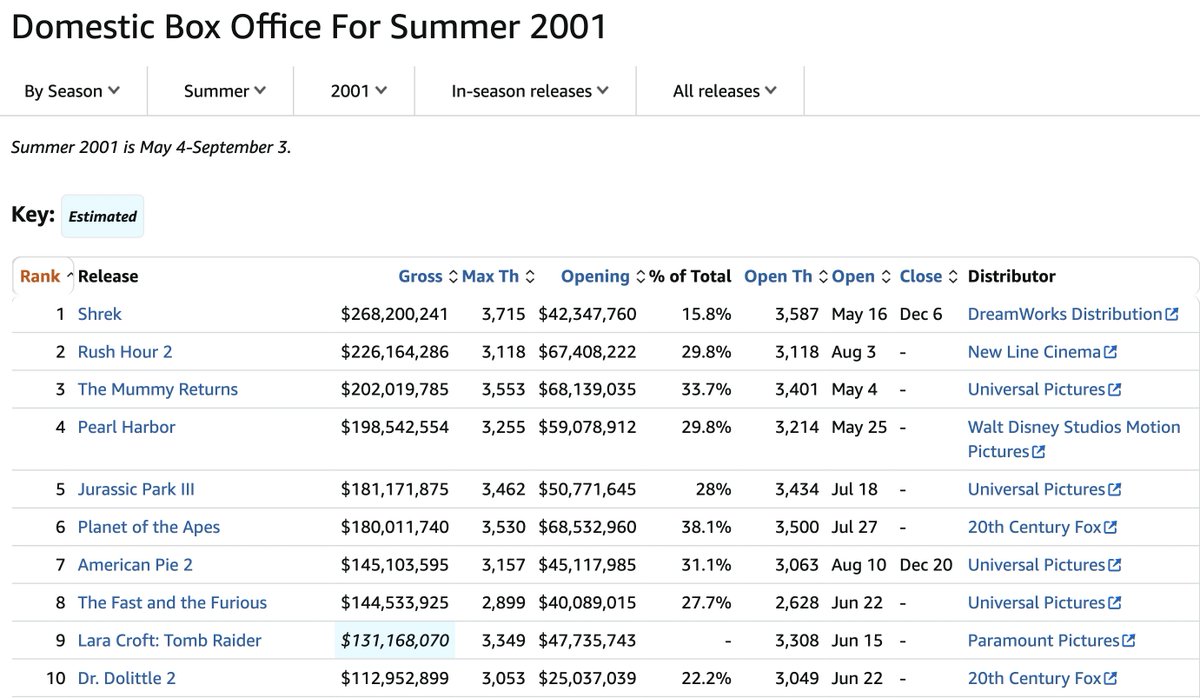This screenshot has width=1200, height=698.
Task: Sort table by Open Th column
Action: point(786,276)
